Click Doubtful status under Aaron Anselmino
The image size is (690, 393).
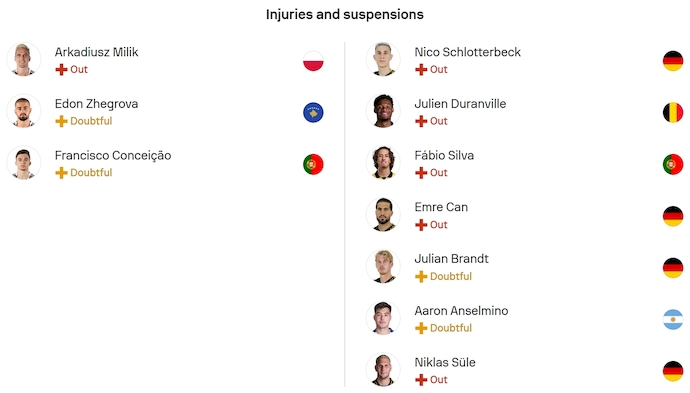[451, 328]
